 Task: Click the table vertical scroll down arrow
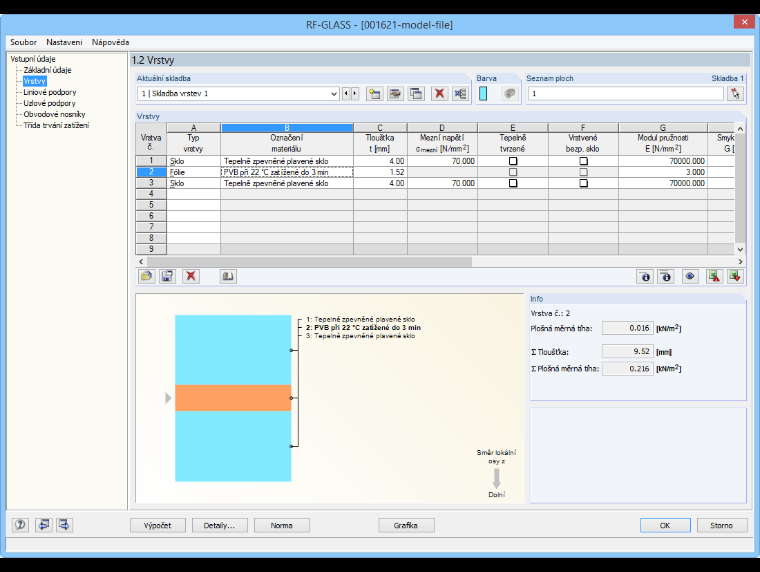(x=740, y=250)
